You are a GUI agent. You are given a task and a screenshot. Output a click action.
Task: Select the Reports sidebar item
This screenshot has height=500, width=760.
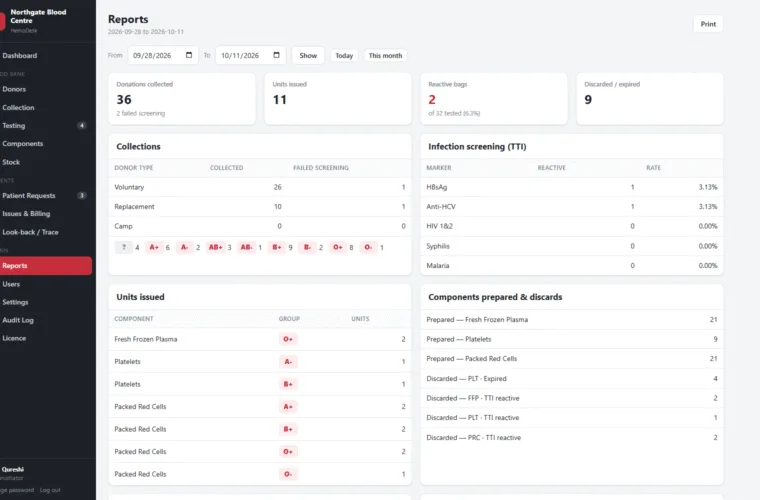[46, 266]
